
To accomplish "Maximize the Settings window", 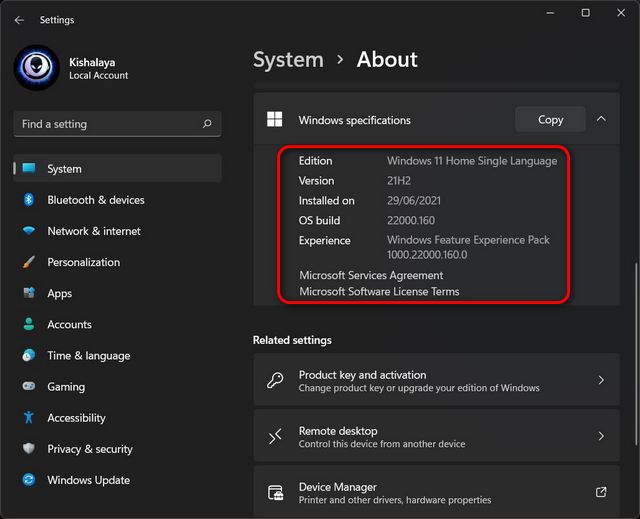I will (x=585, y=13).
